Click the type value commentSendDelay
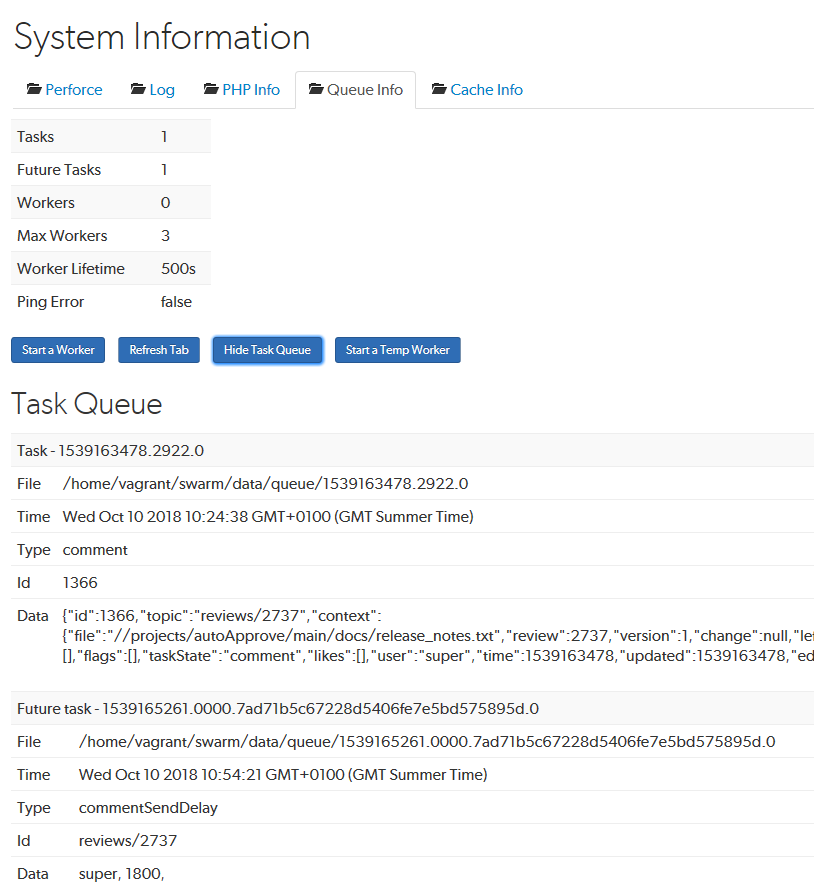 (148, 808)
